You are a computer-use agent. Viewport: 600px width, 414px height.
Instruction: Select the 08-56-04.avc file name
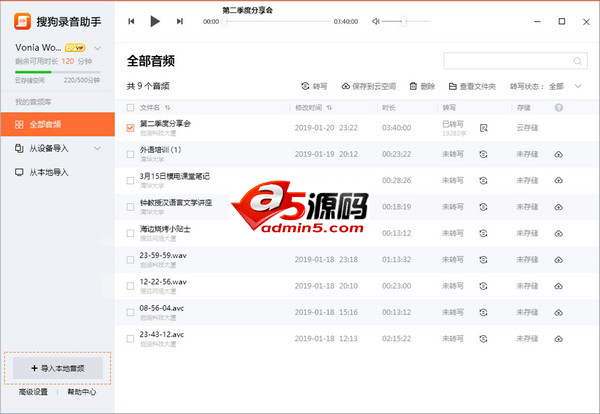pyautogui.click(x=161, y=308)
